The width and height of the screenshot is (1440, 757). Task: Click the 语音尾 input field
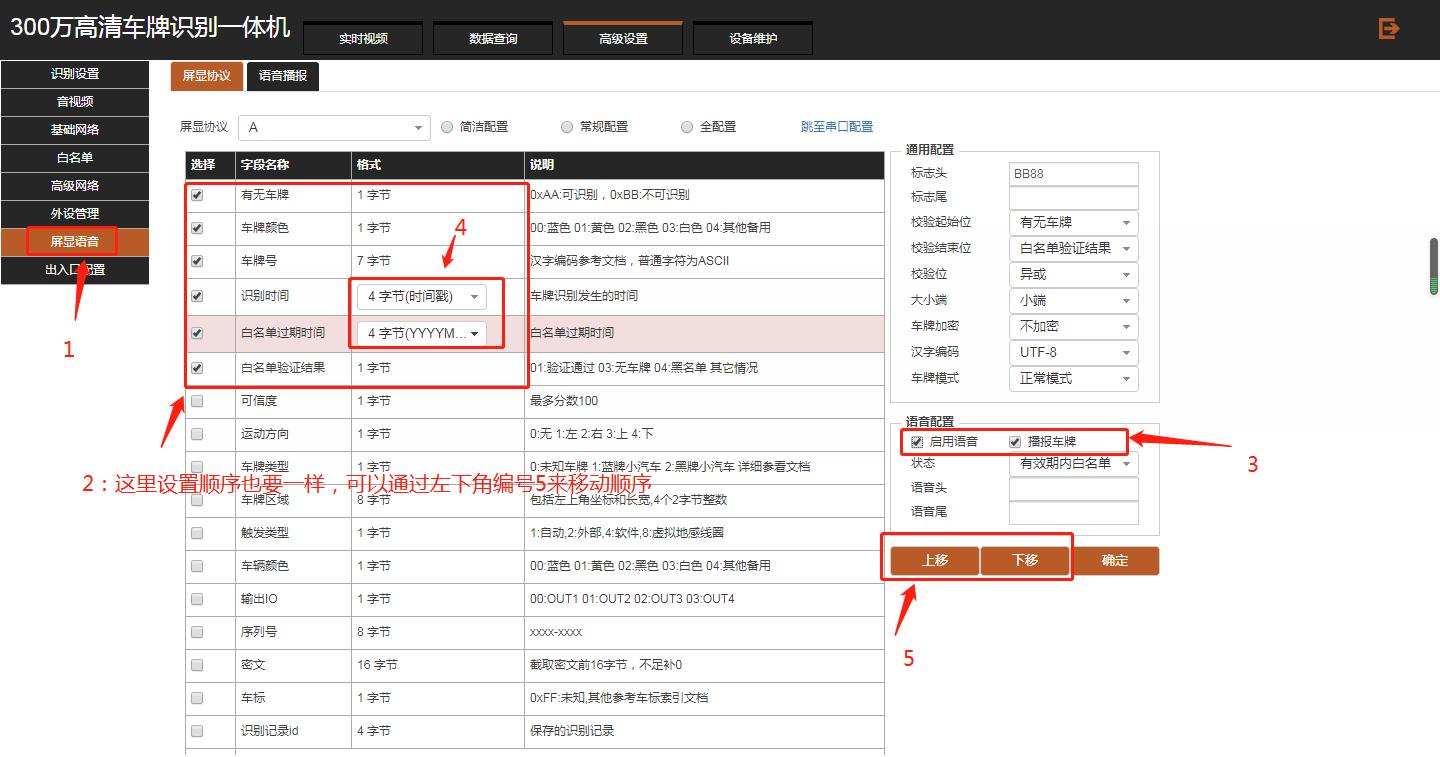click(x=1074, y=513)
